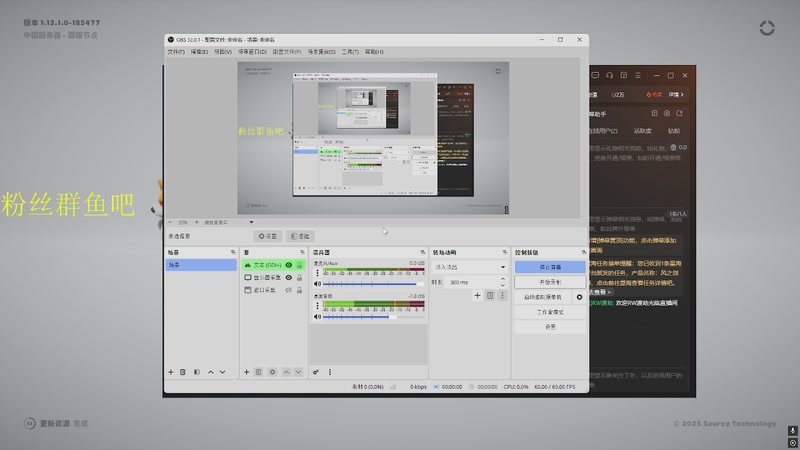Toggle 工作室模式 studio mode button
The height and width of the screenshot is (450, 800).
(550, 312)
